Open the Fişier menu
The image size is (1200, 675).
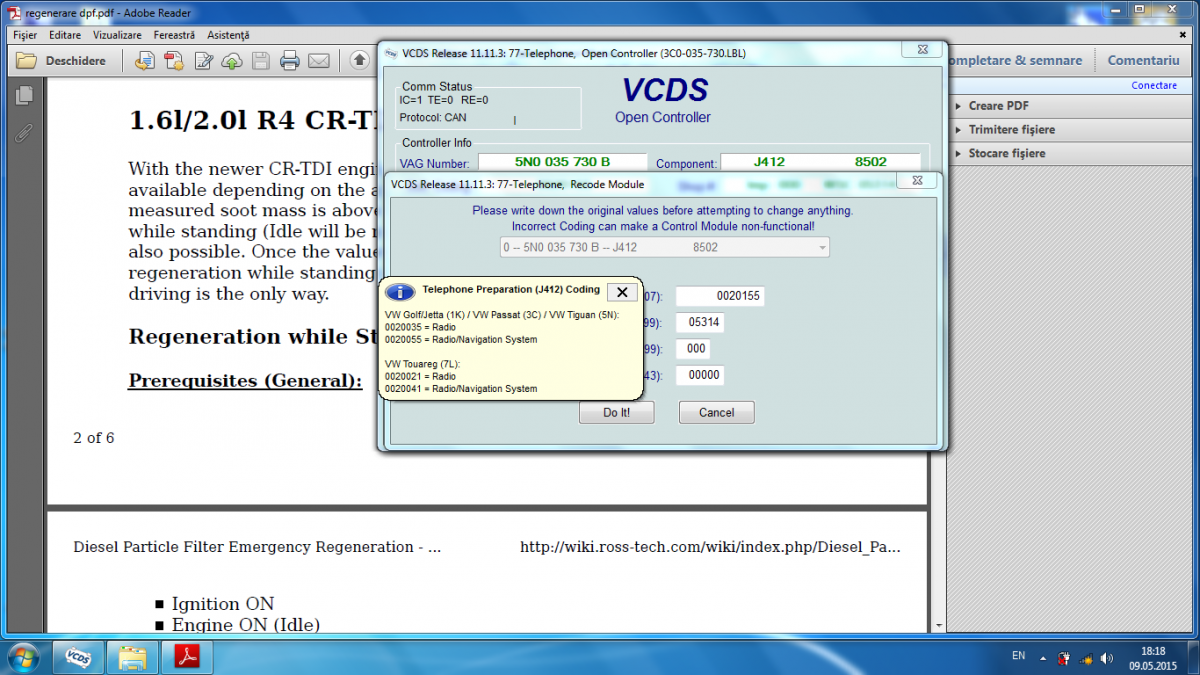25,35
